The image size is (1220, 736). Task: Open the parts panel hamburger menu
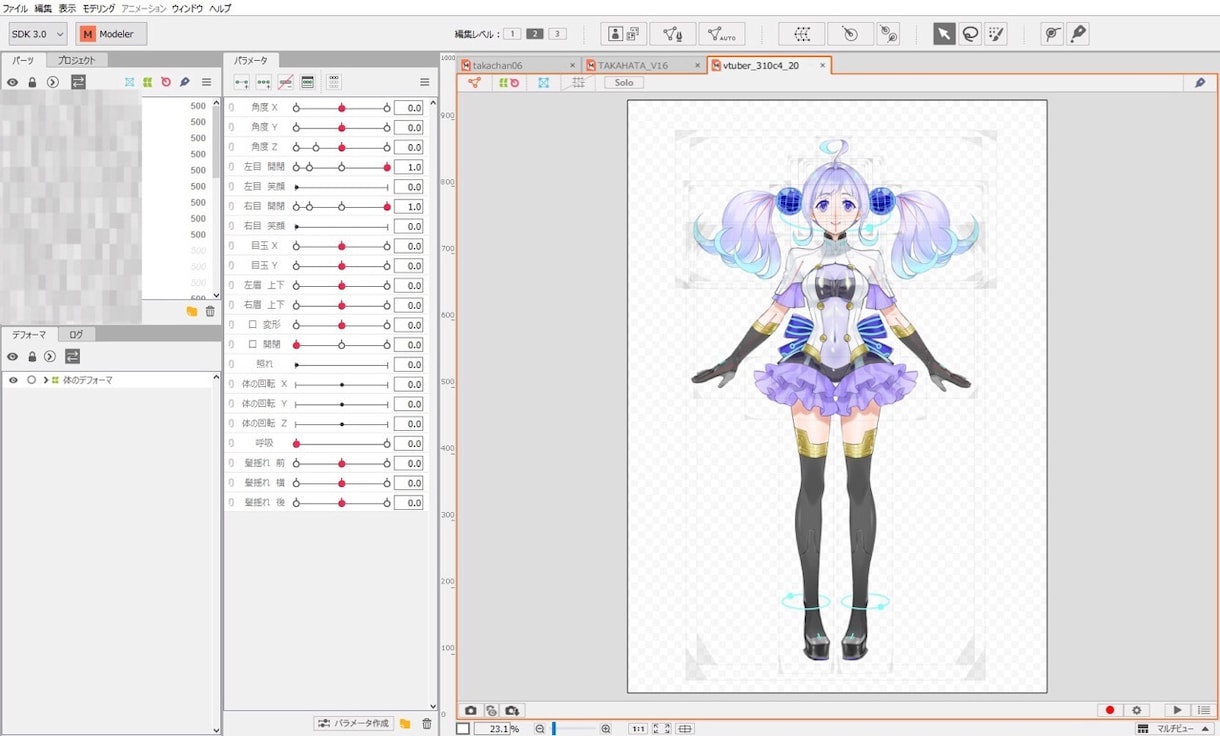coord(206,82)
